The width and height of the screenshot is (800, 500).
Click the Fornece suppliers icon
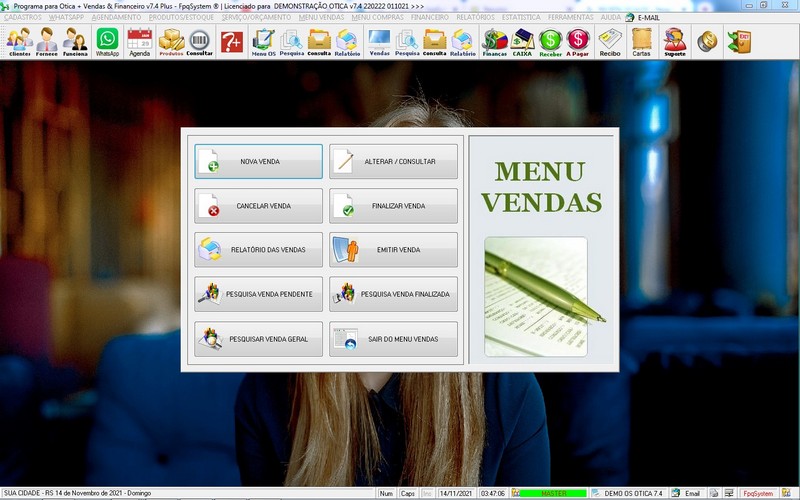[46, 42]
